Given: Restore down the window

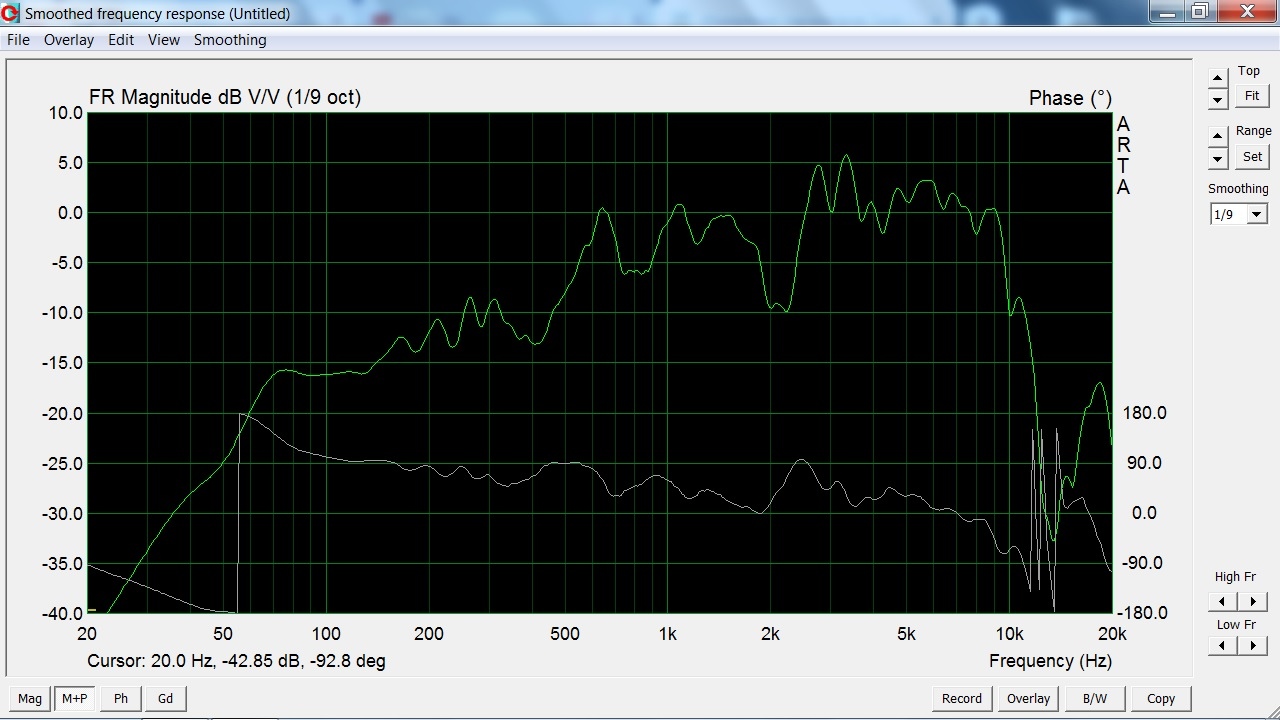Looking at the screenshot, I should point(1199,11).
